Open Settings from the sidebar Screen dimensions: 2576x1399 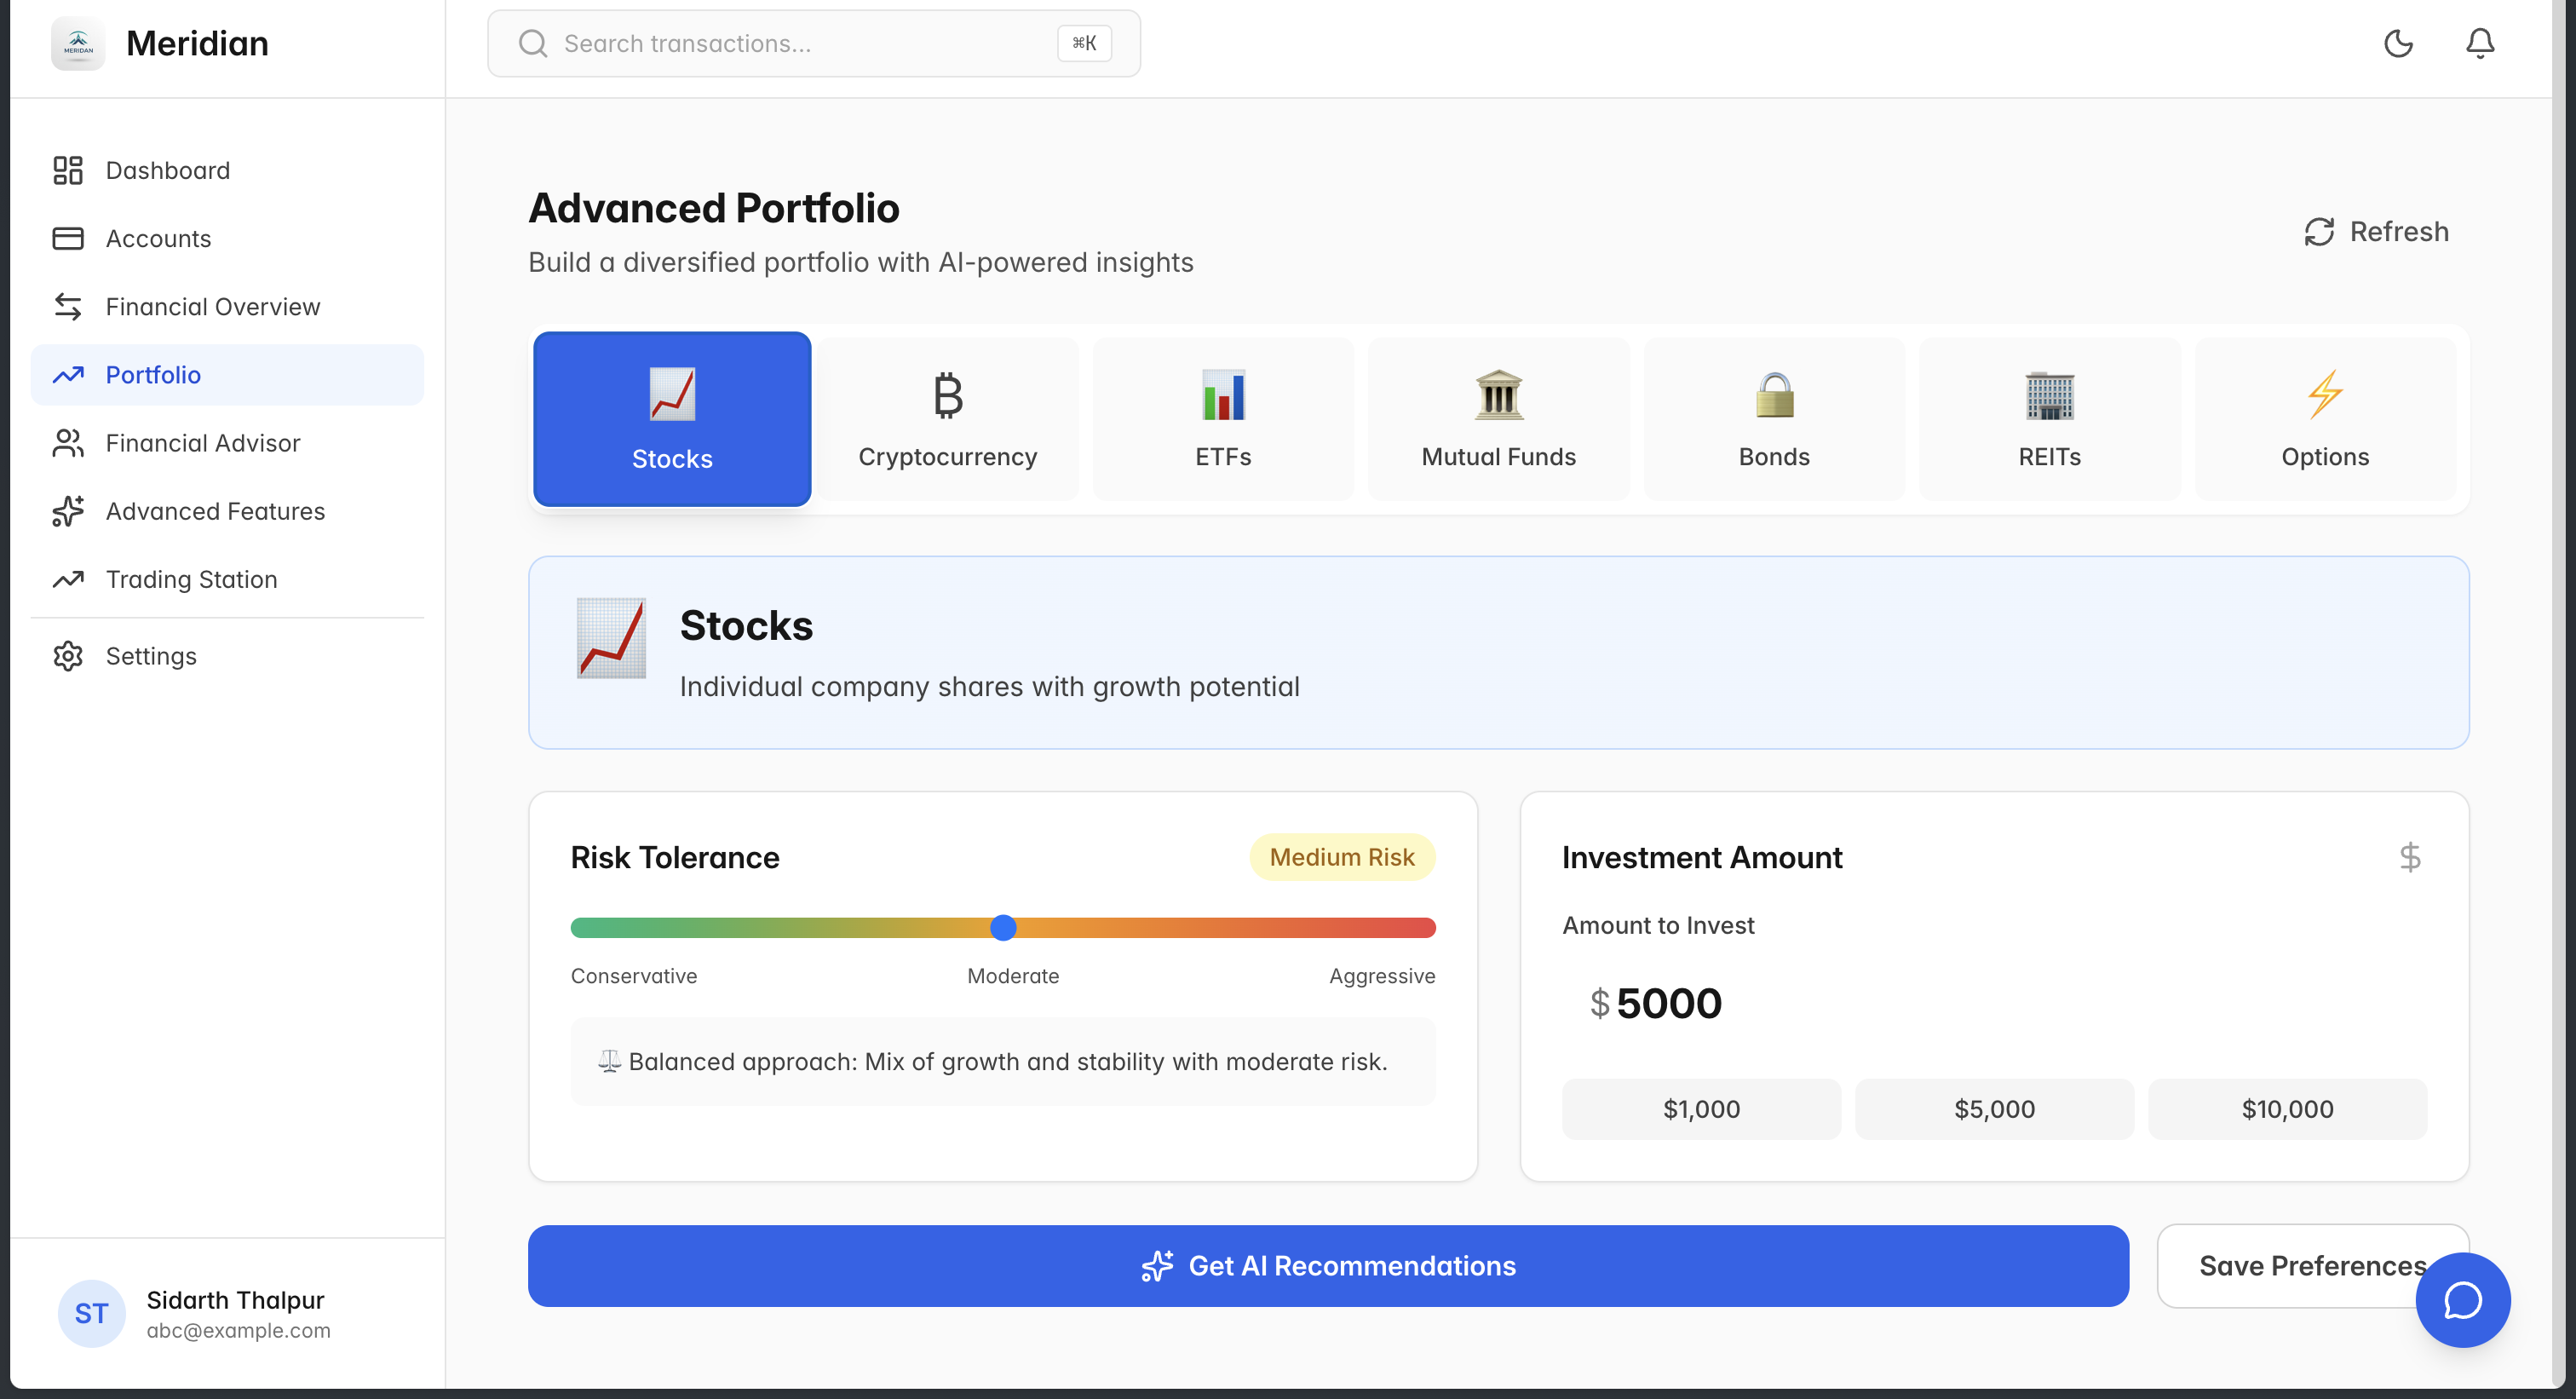[151, 656]
